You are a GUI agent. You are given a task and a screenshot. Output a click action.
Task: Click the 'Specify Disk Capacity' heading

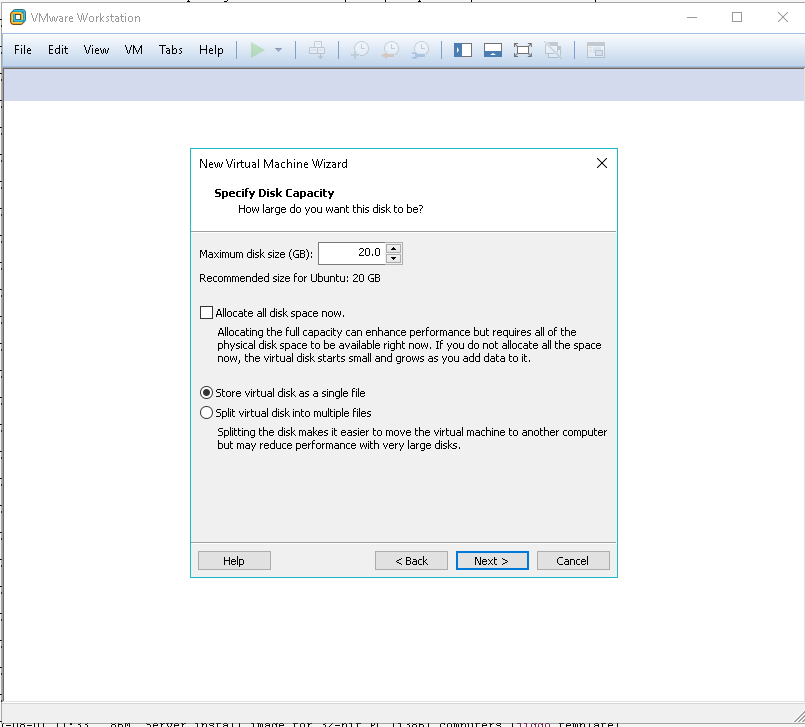tap(274, 193)
